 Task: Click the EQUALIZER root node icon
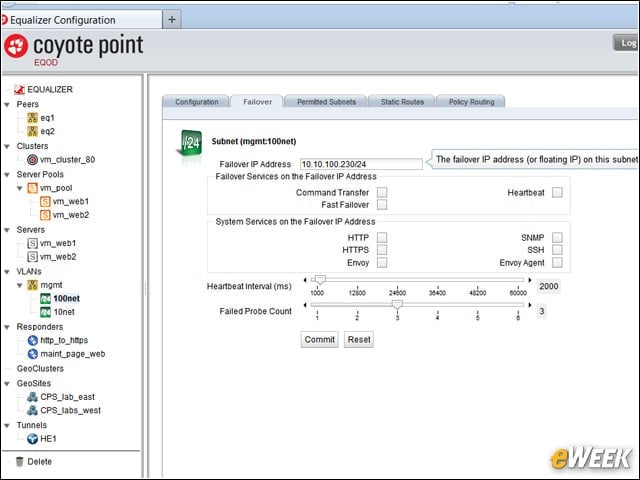[19, 89]
